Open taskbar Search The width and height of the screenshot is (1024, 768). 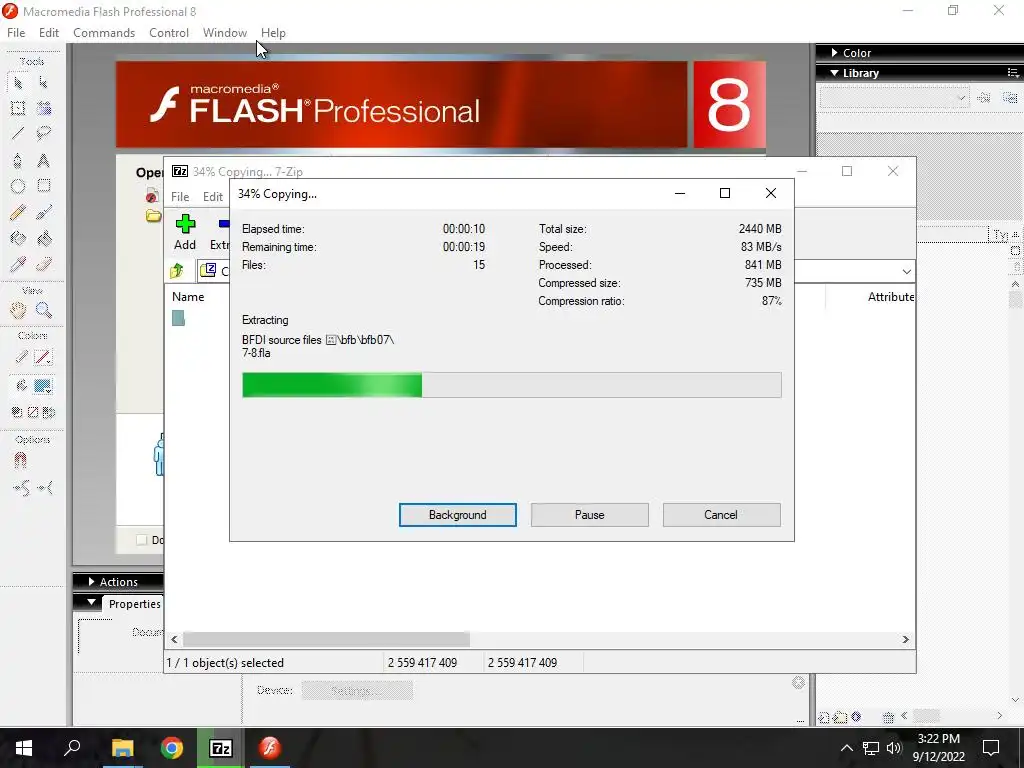[72, 748]
